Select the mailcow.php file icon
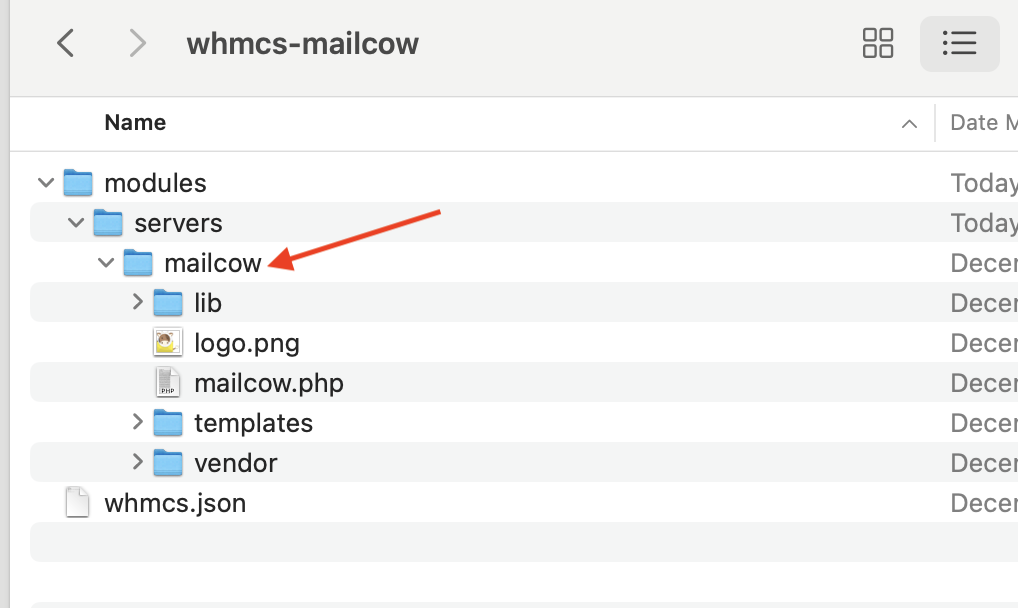The height and width of the screenshot is (608, 1018). (x=167, y=383)
